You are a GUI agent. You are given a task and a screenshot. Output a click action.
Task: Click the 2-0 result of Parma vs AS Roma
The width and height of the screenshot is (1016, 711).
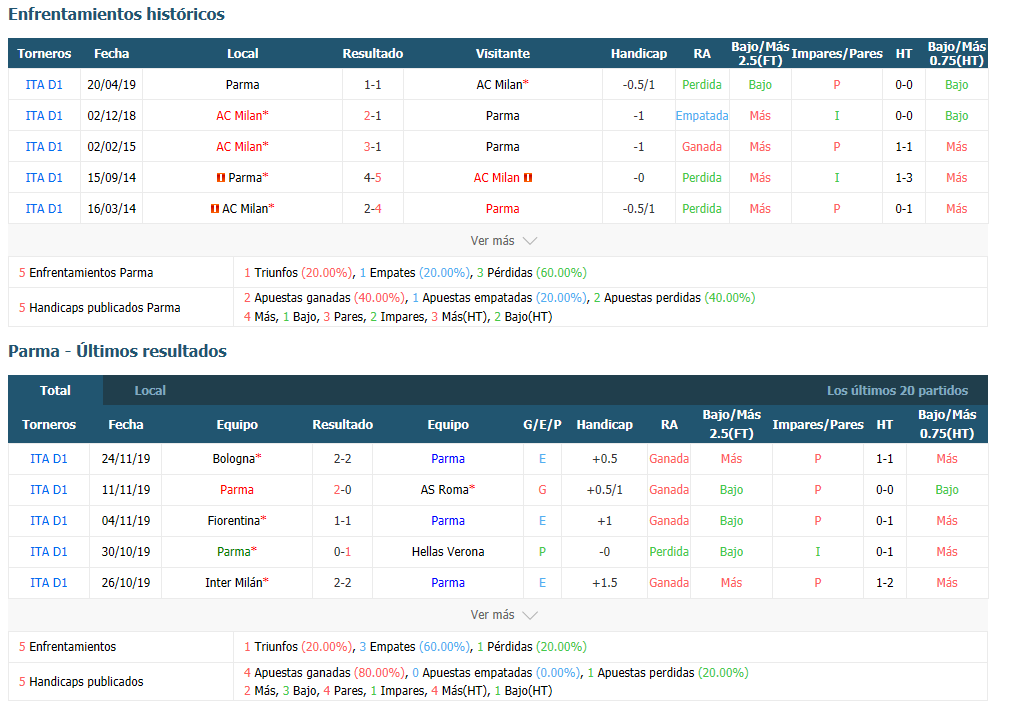(343, 490)
